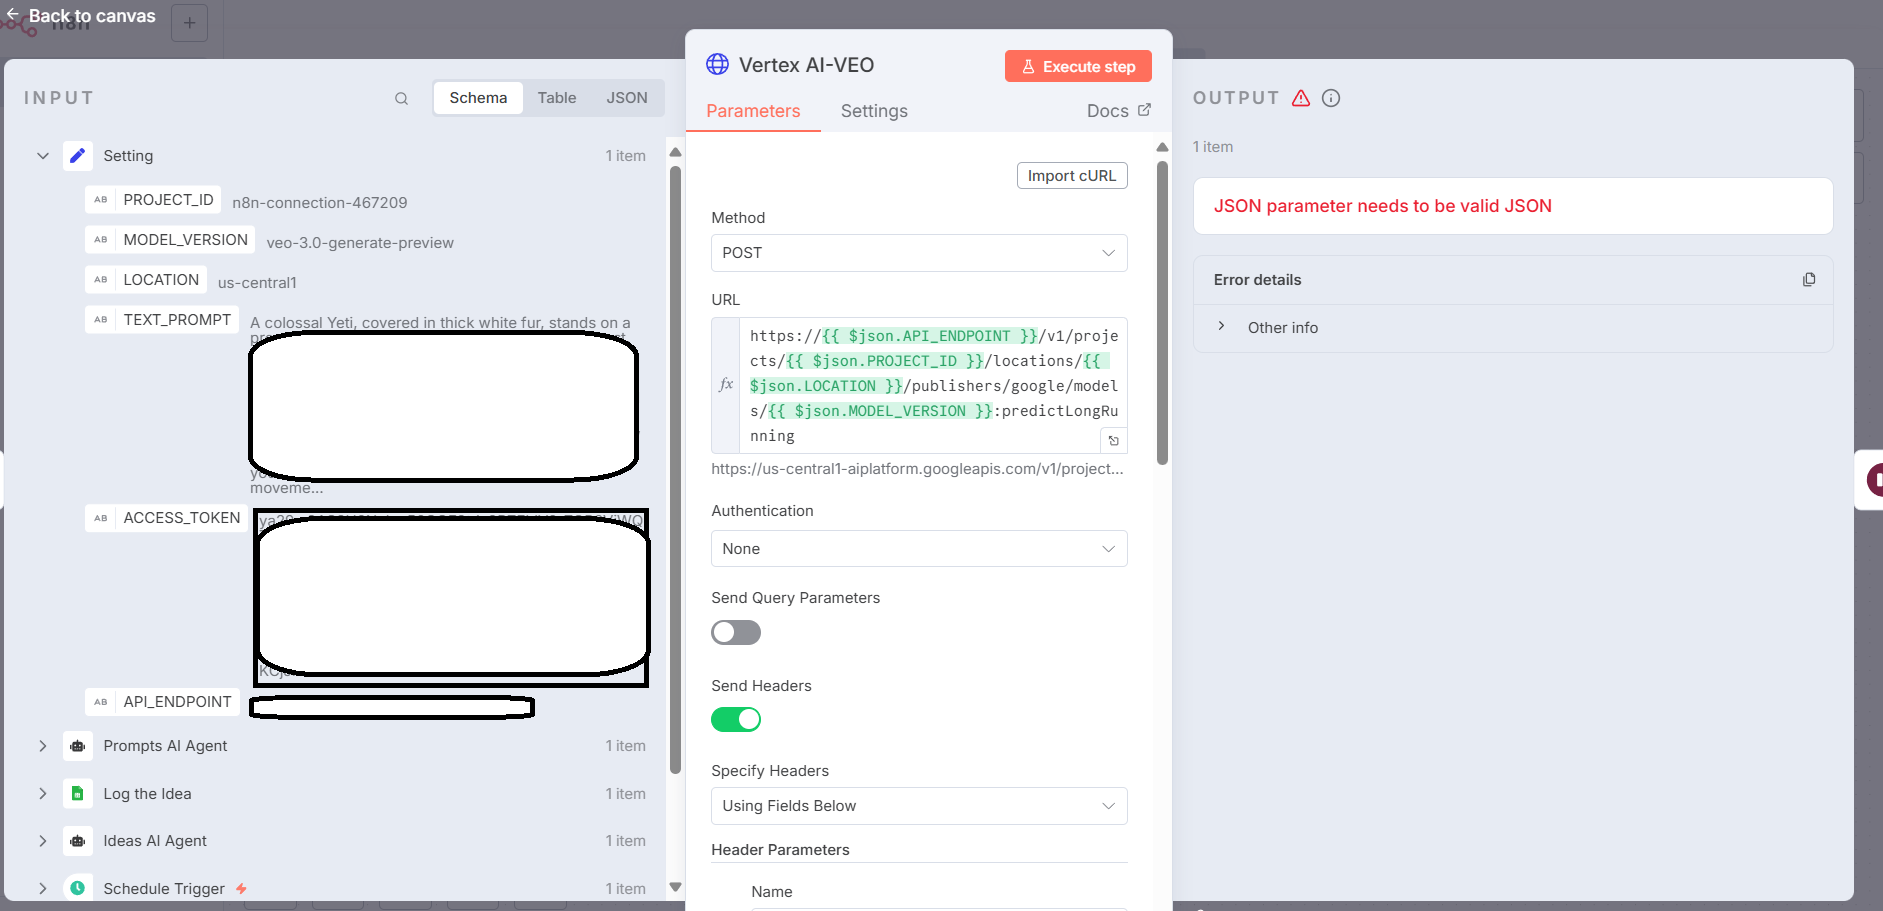This screenshot has height=911, width=1883.
Task: Toggle Send Query Parameters switch on
Action: click(x=736, y=633)
